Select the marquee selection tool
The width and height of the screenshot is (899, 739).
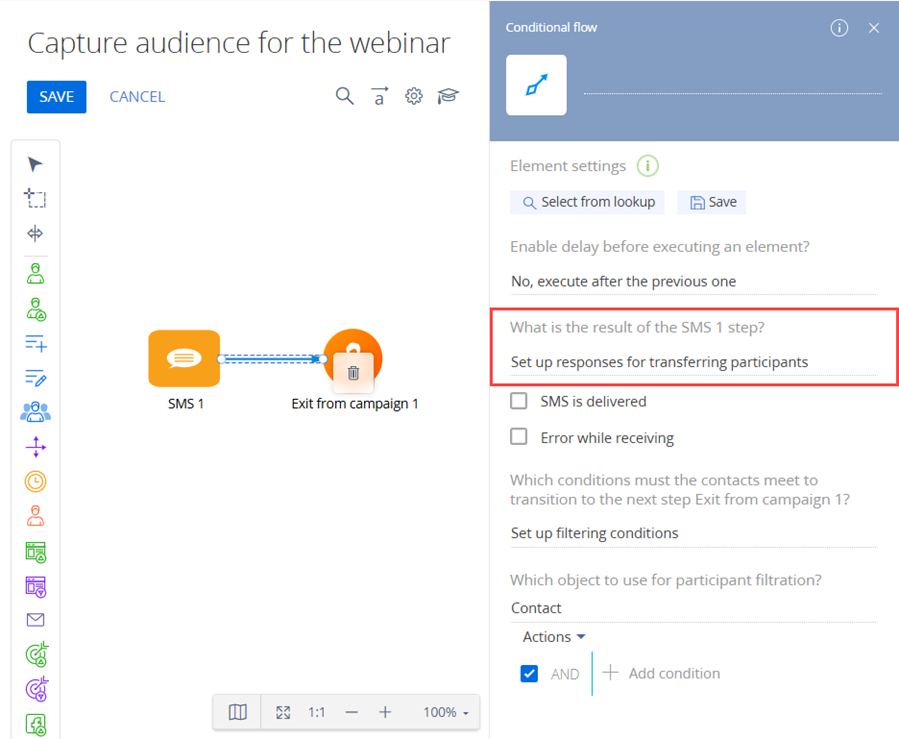pyautogui.click(x=36, y=199)
